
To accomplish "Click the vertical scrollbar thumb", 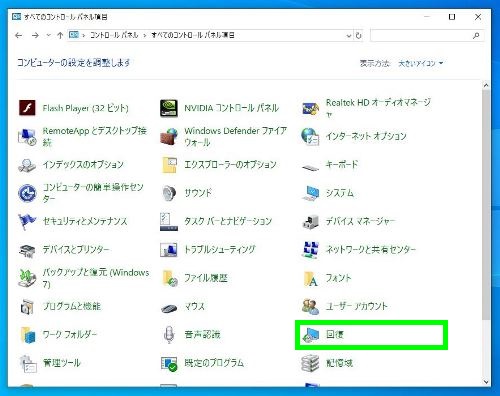I will click(x=486, y=205).
